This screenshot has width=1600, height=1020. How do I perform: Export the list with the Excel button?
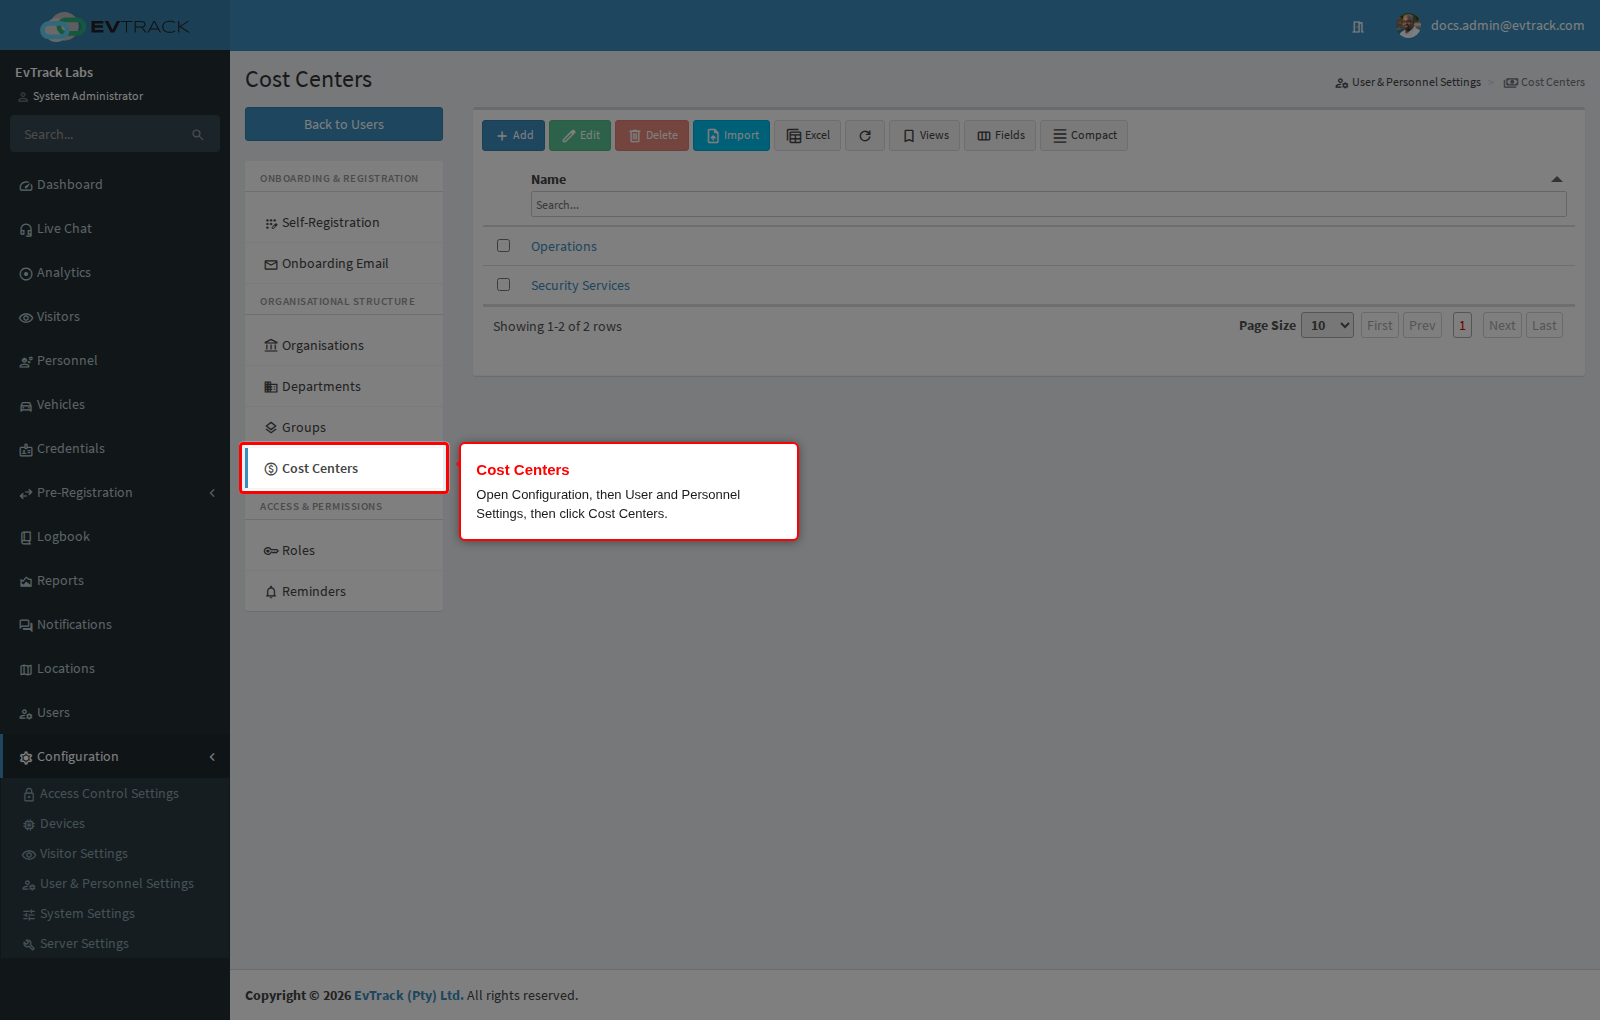pyautogui.click(x=807, y=136)
